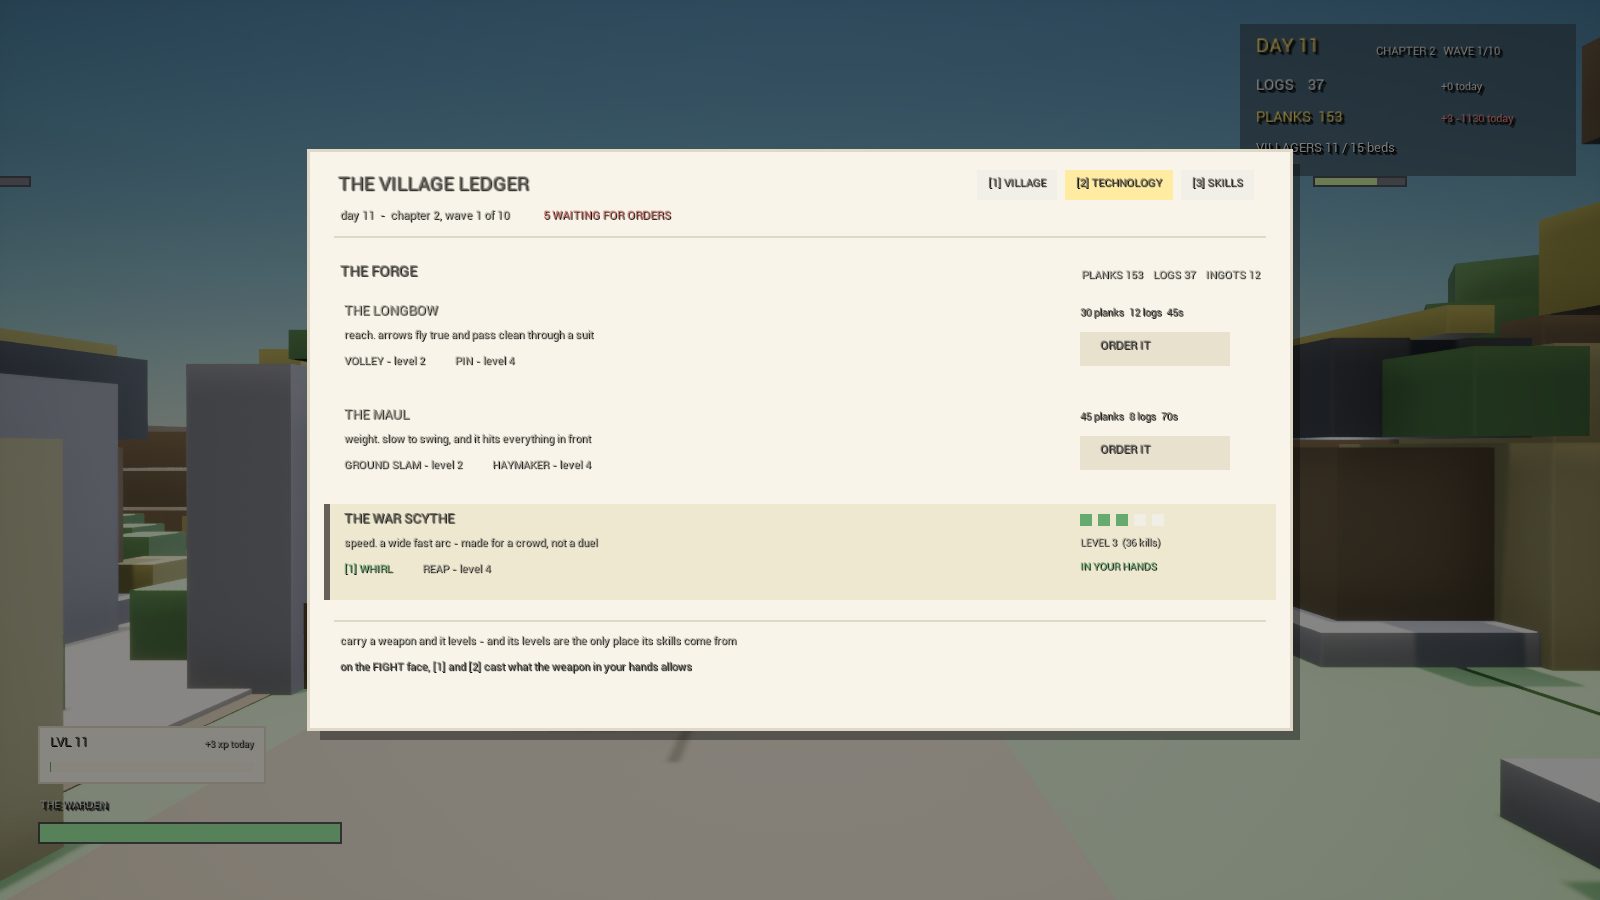Click the Longbow description about arrows
Image resolution: width=1600 pixels, height=900 pixels.
469,336
